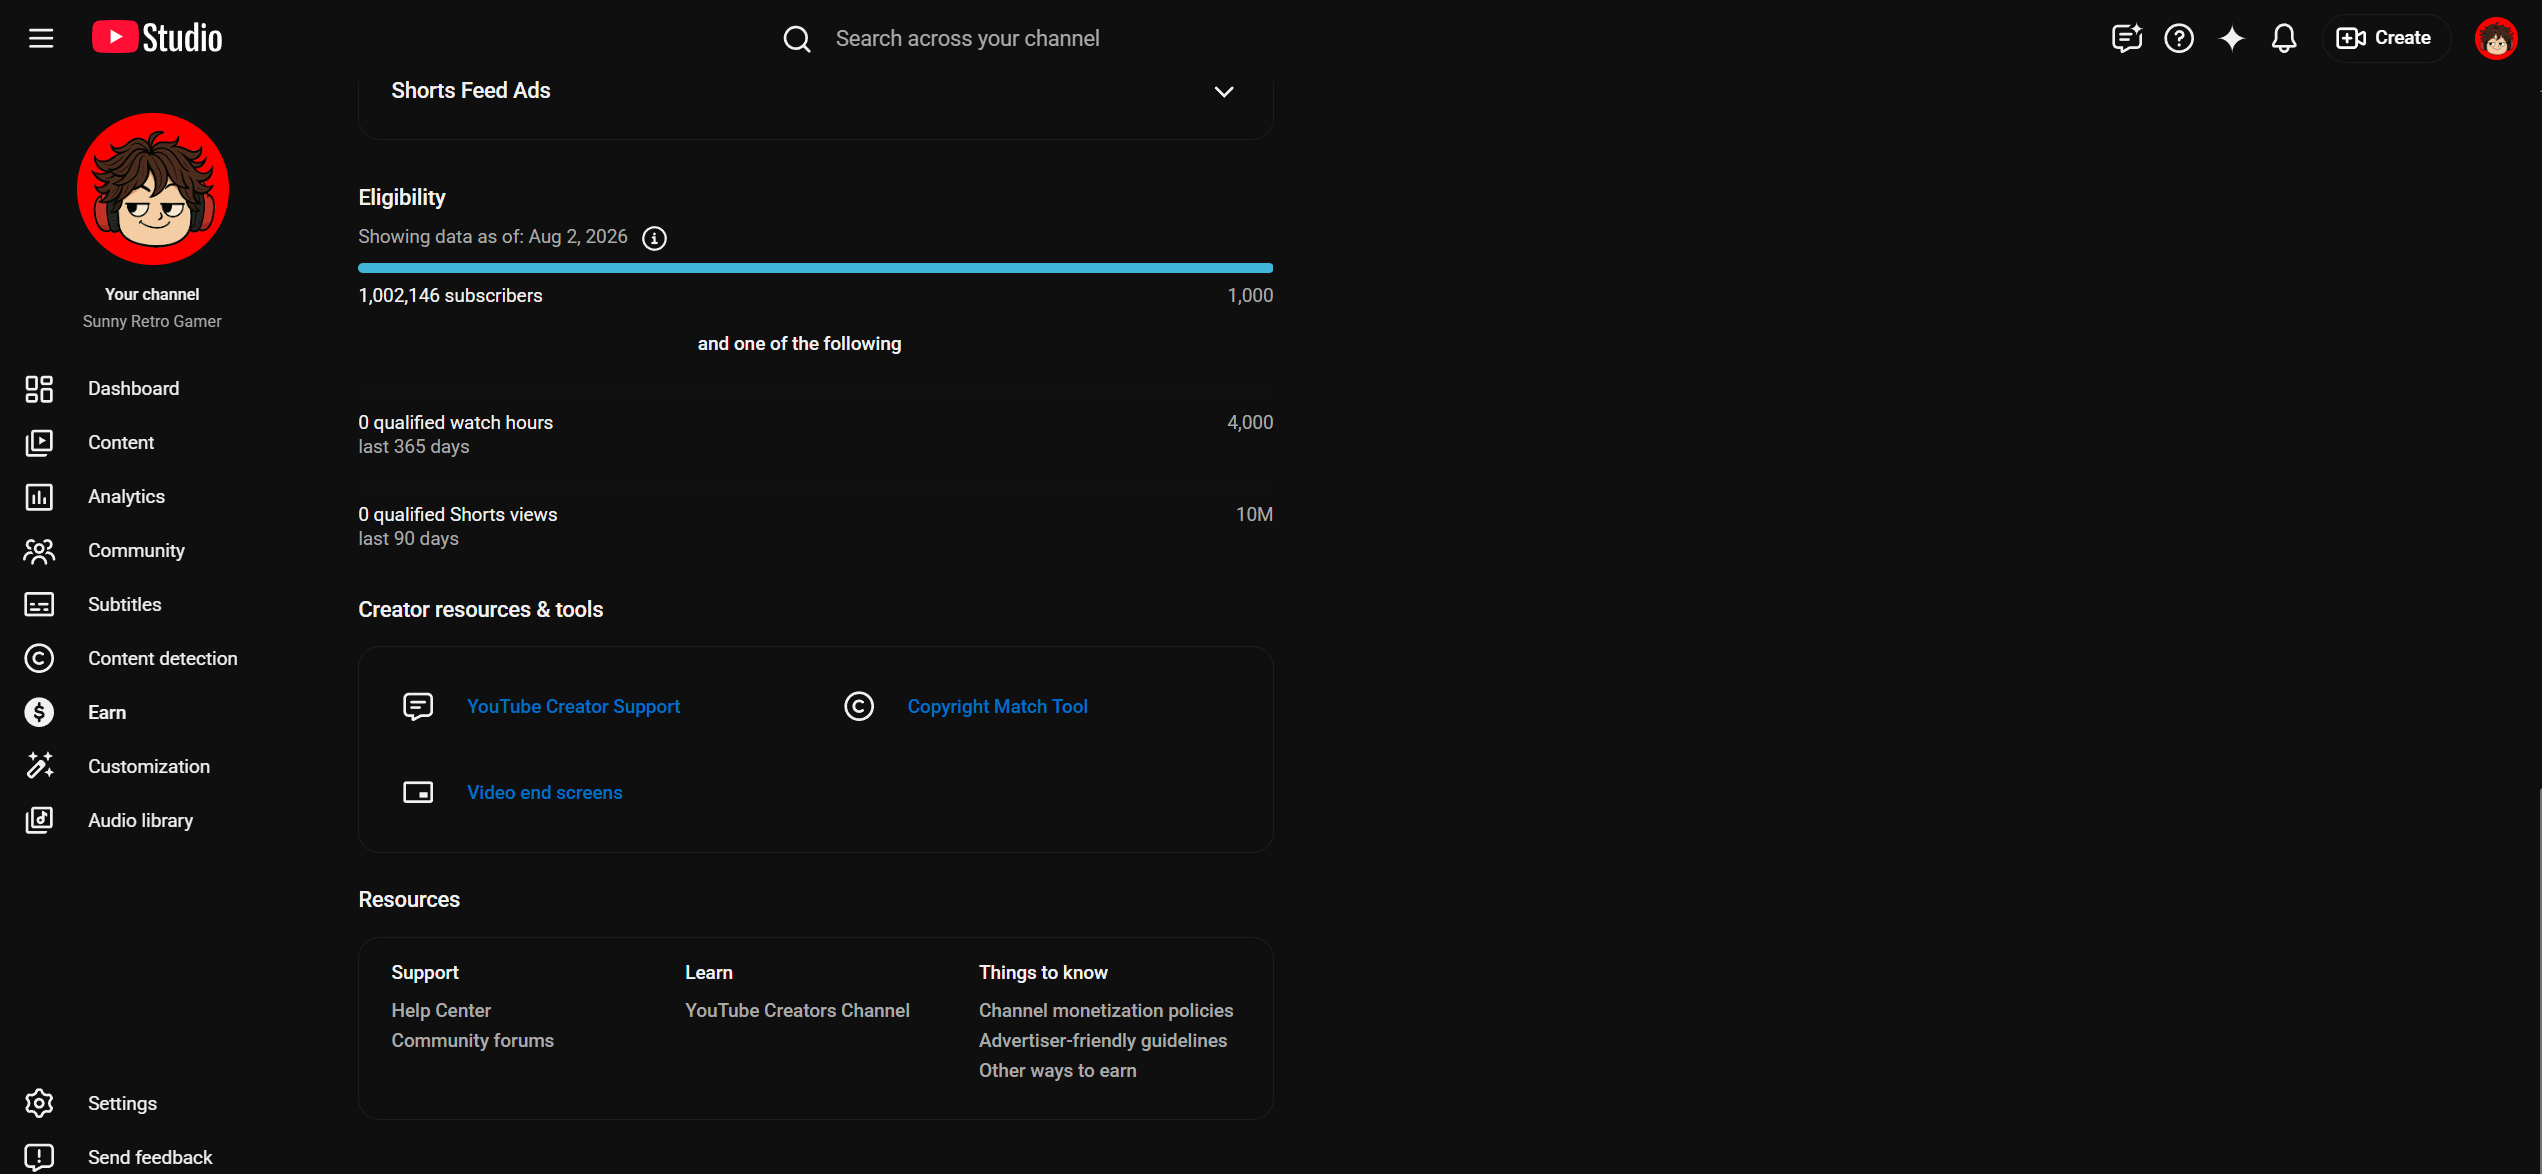Screen dimensions: 2542x1174
Task: Expand the Shorts Feed Ads section title
Action: [x=471, y=91]
